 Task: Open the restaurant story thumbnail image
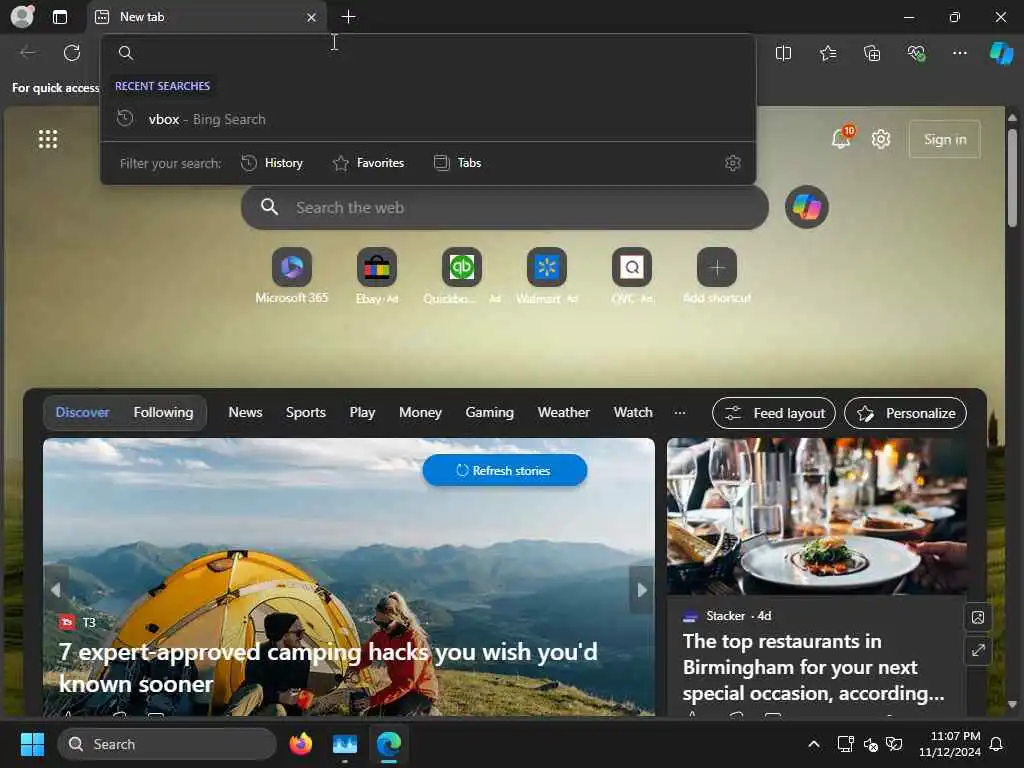pyautogui.click(x=816, y=516)
